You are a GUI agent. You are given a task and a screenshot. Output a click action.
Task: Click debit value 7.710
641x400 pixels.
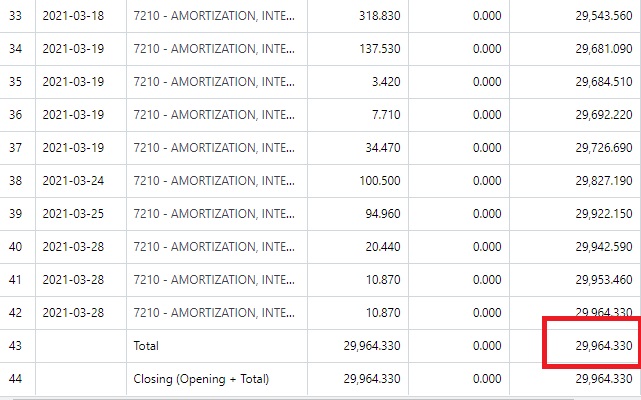[385, 115]
